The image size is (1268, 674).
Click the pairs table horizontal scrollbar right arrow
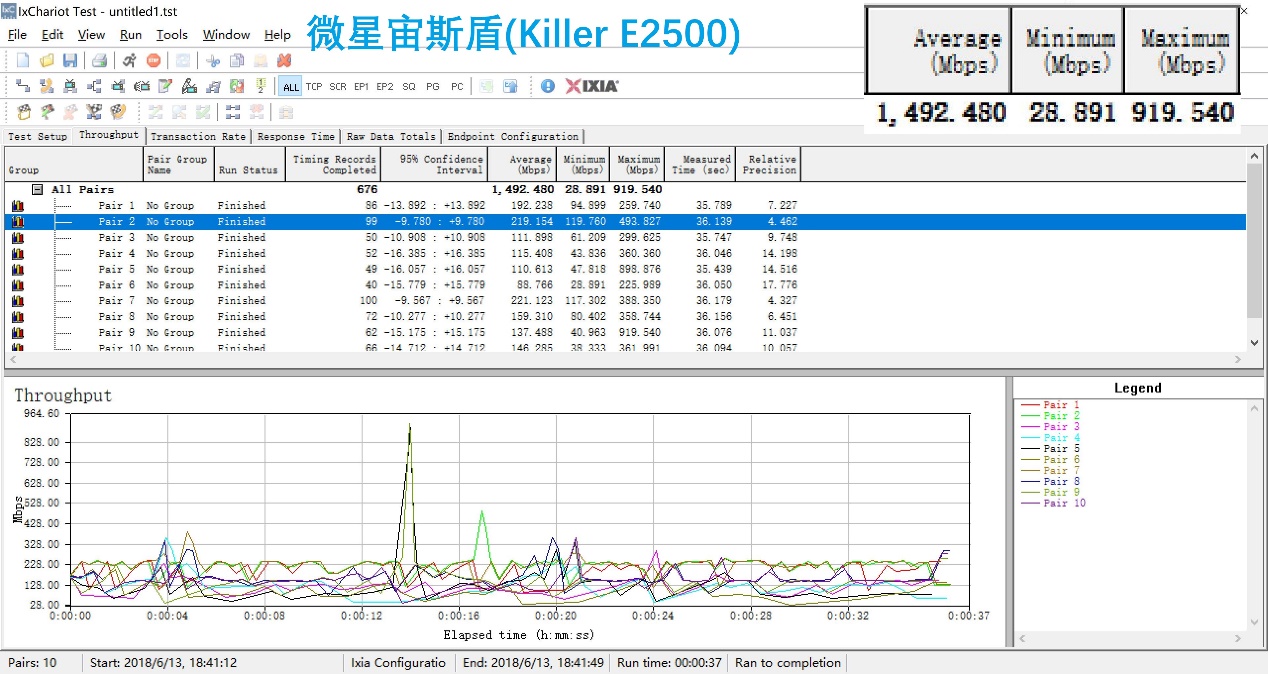tap(1240, 358)
